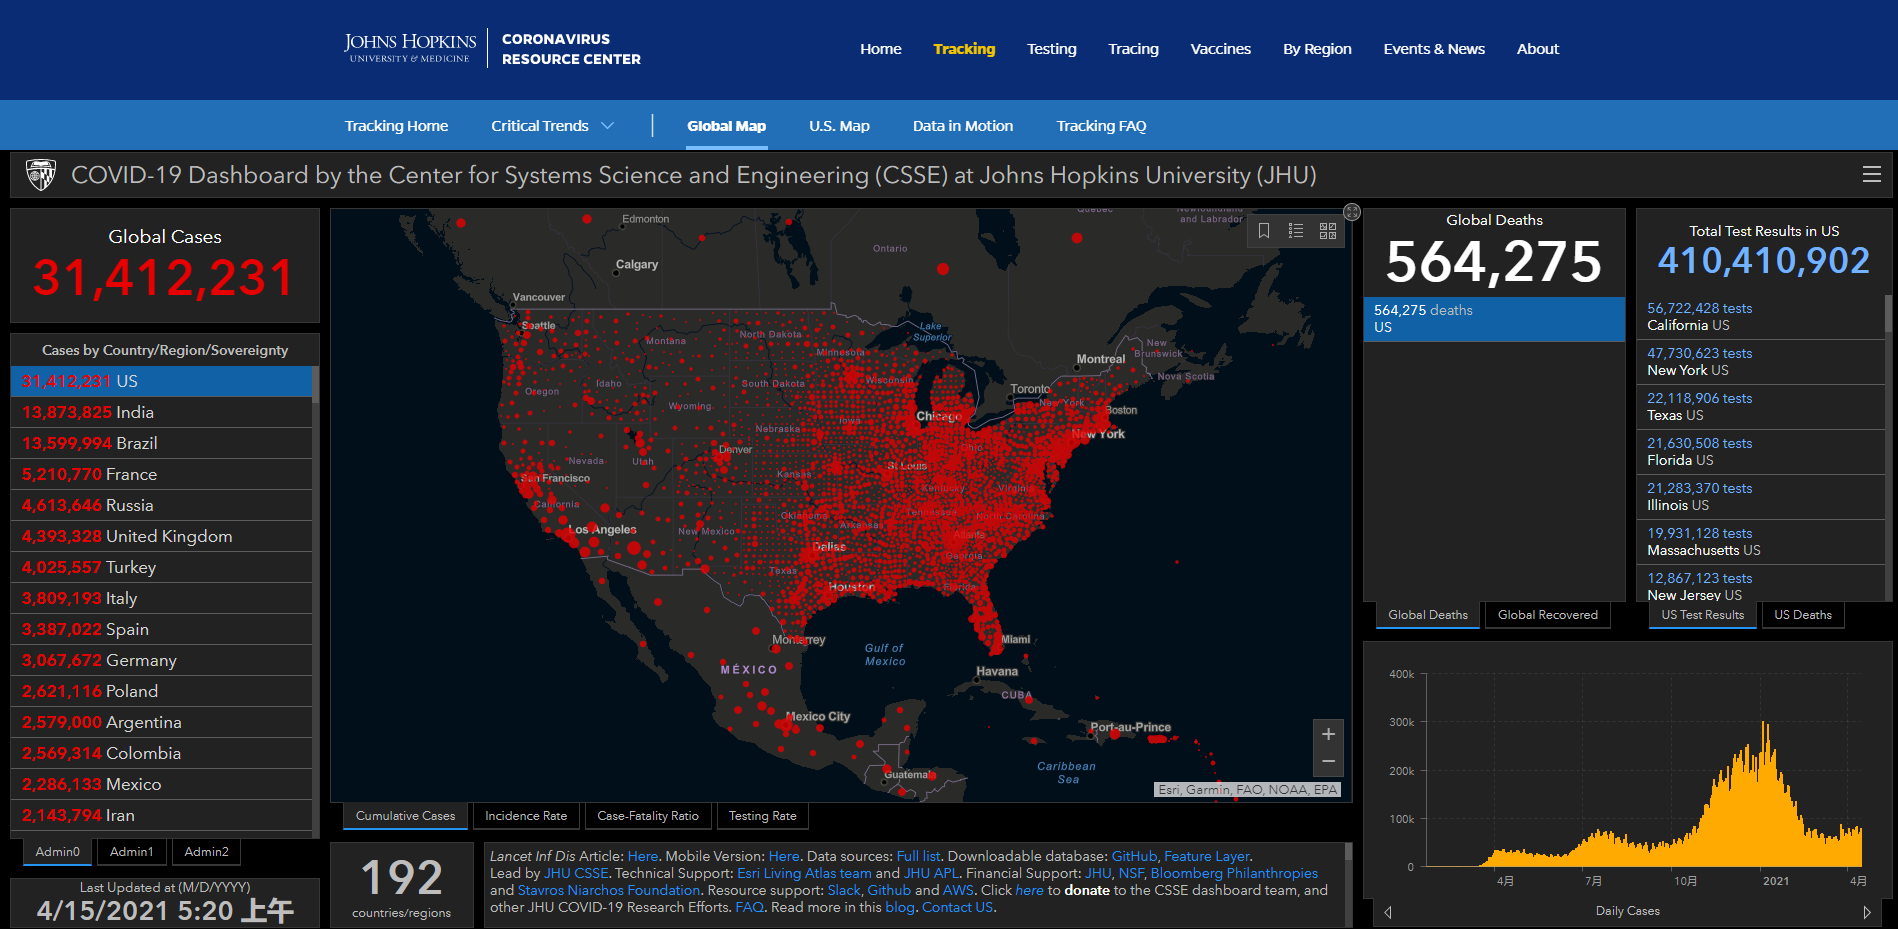
Task: Open the Home navigation item
Action: [881, 49]
